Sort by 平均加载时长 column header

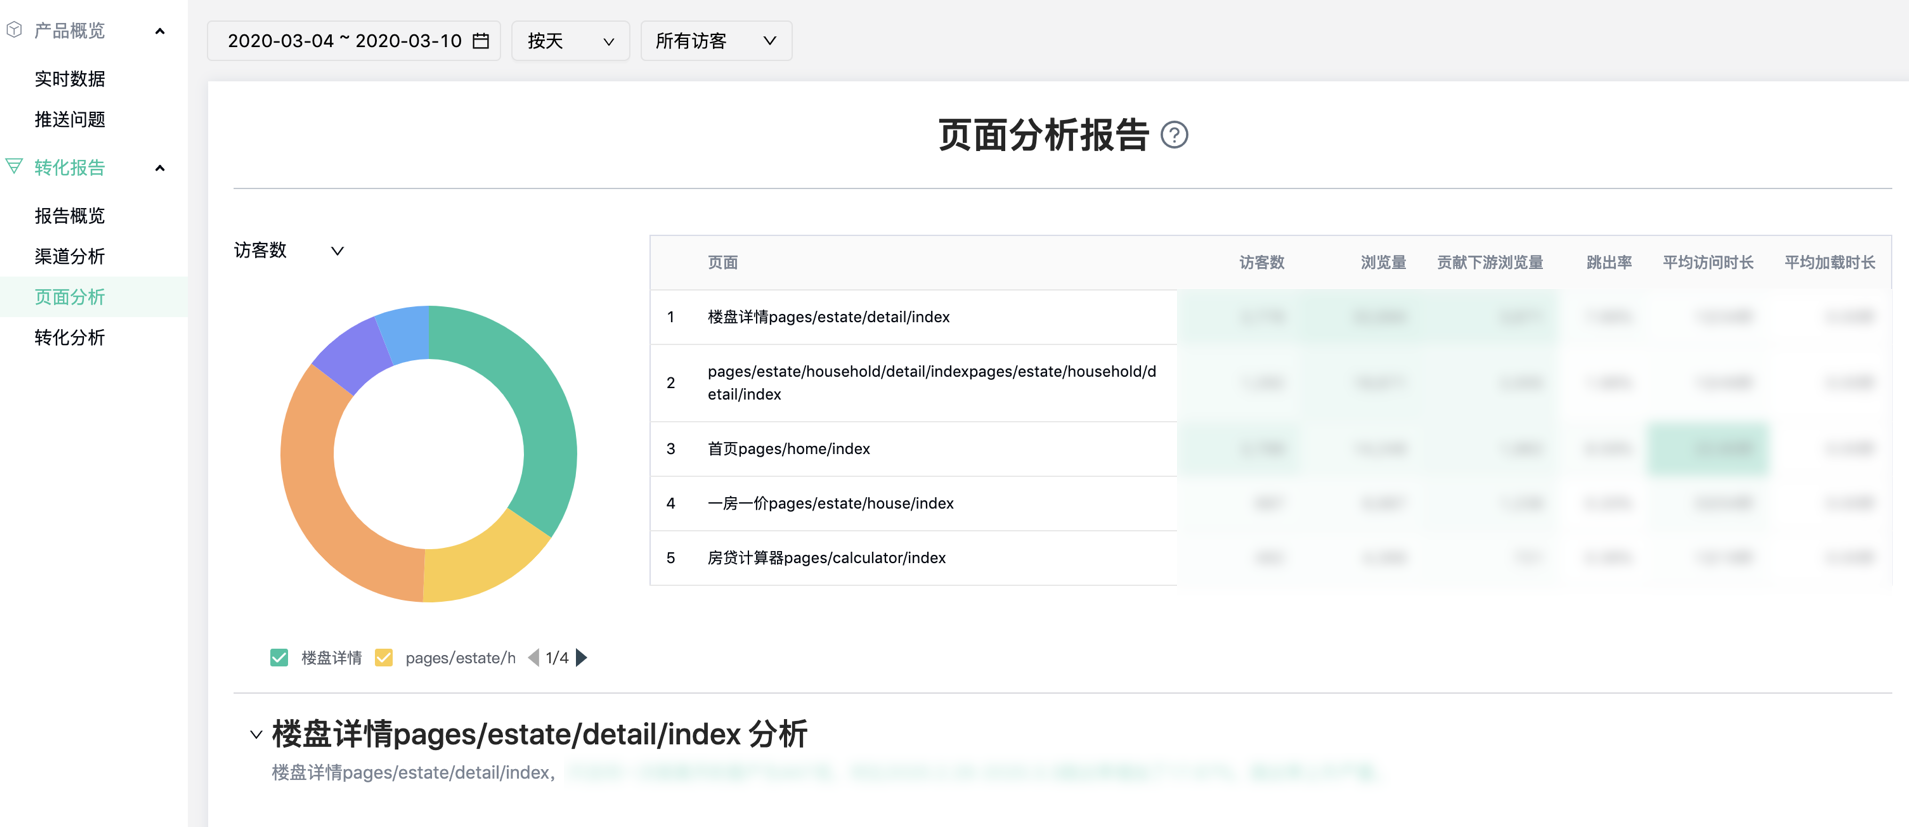[x=1830, y=262]
